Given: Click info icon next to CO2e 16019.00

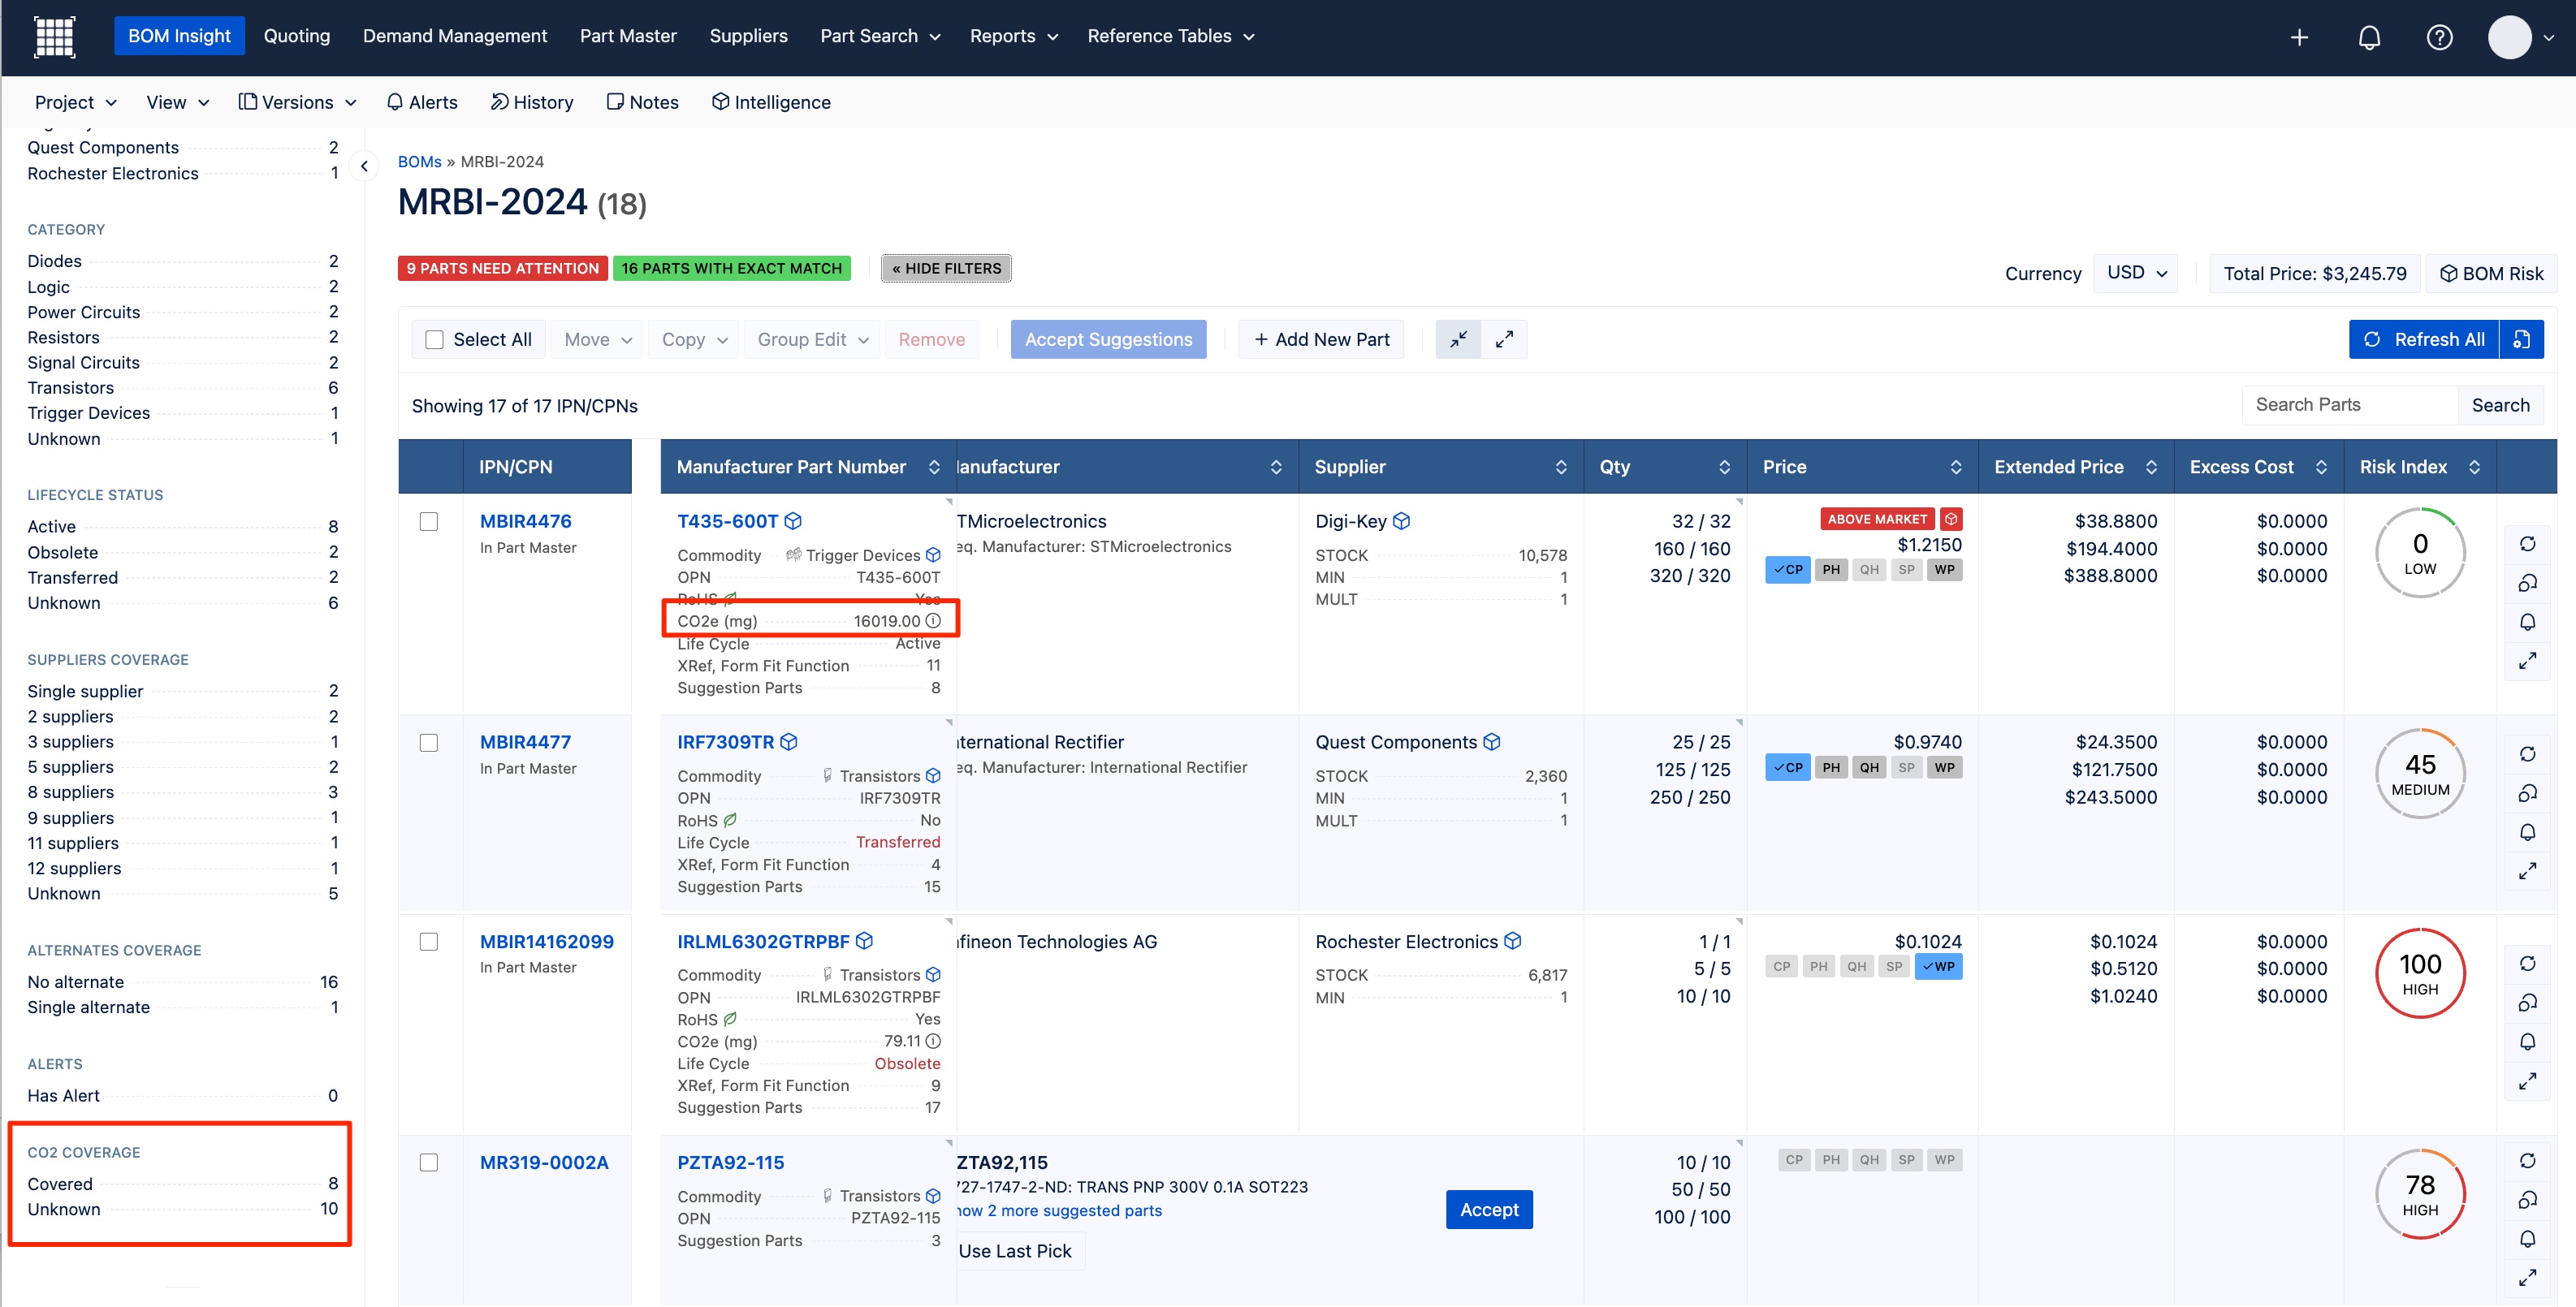Looking at the screenshot, I should click(x=933, y=621).
